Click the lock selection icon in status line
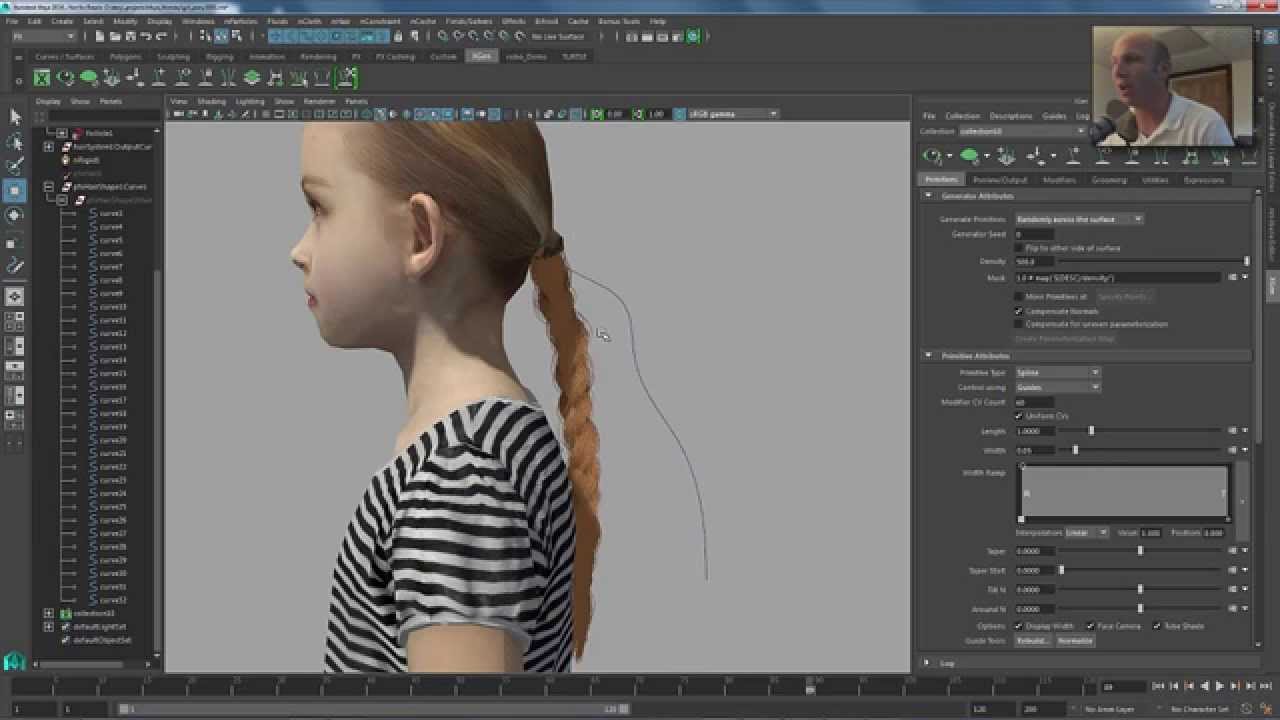The image size is (1280, 720). 398,37
